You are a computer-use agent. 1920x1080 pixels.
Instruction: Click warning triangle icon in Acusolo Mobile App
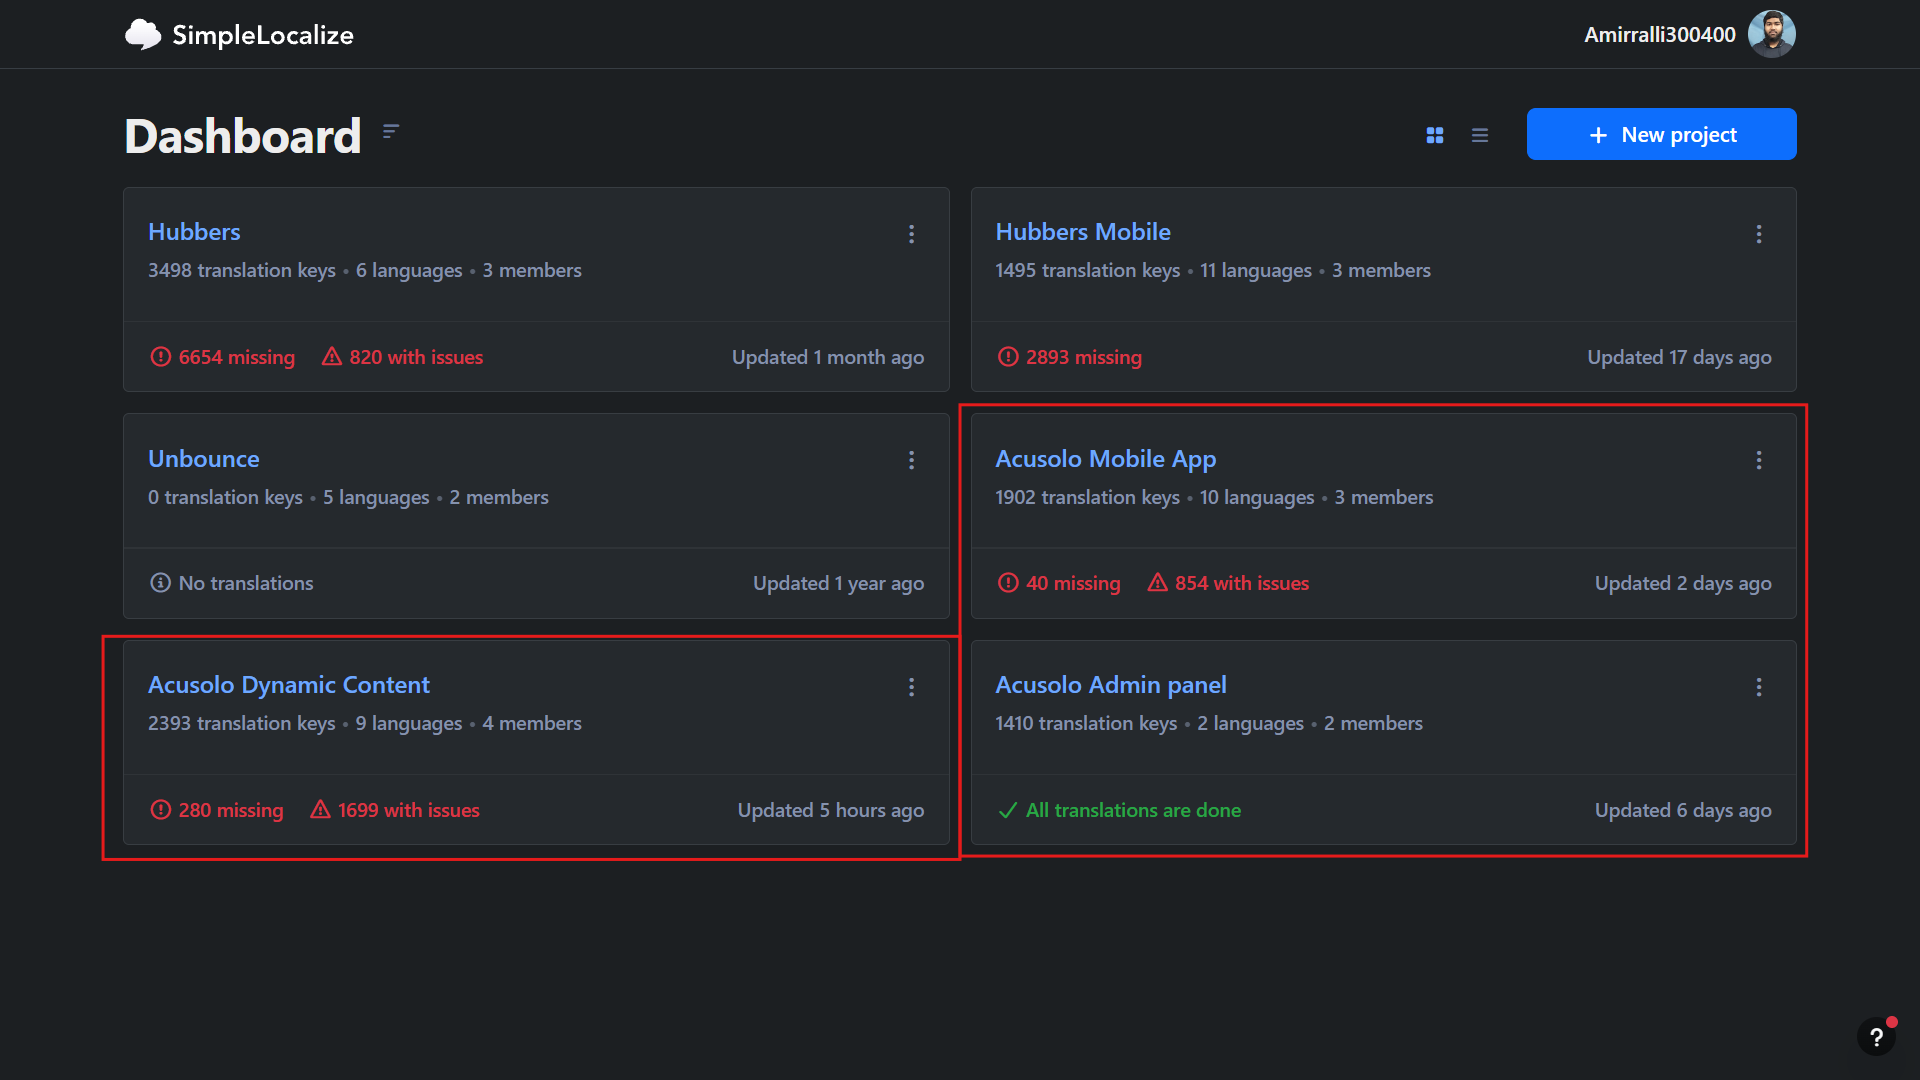[x=1158, y=583]
